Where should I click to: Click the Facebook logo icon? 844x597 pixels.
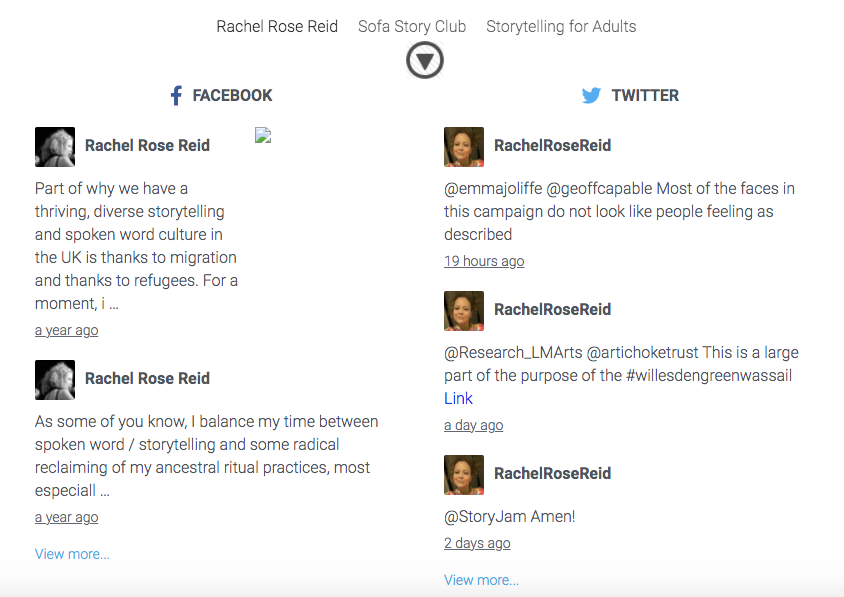click(x=176, y=96)
